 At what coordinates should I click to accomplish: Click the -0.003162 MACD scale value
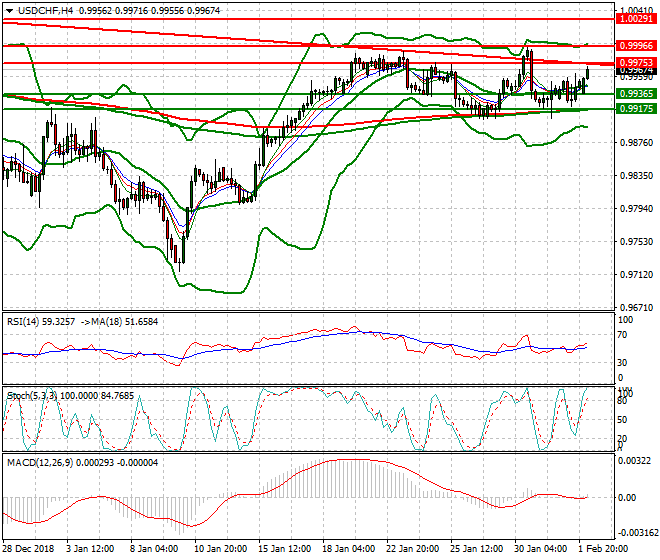coord(637,533)
